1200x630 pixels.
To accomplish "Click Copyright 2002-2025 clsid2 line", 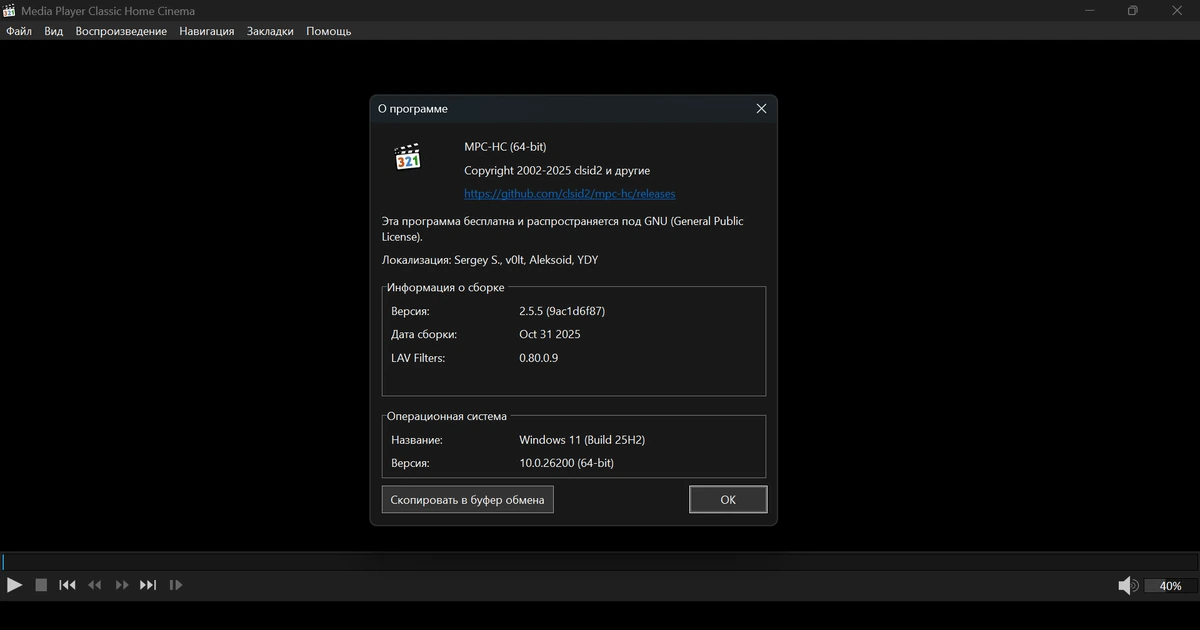I will (557, 171).
